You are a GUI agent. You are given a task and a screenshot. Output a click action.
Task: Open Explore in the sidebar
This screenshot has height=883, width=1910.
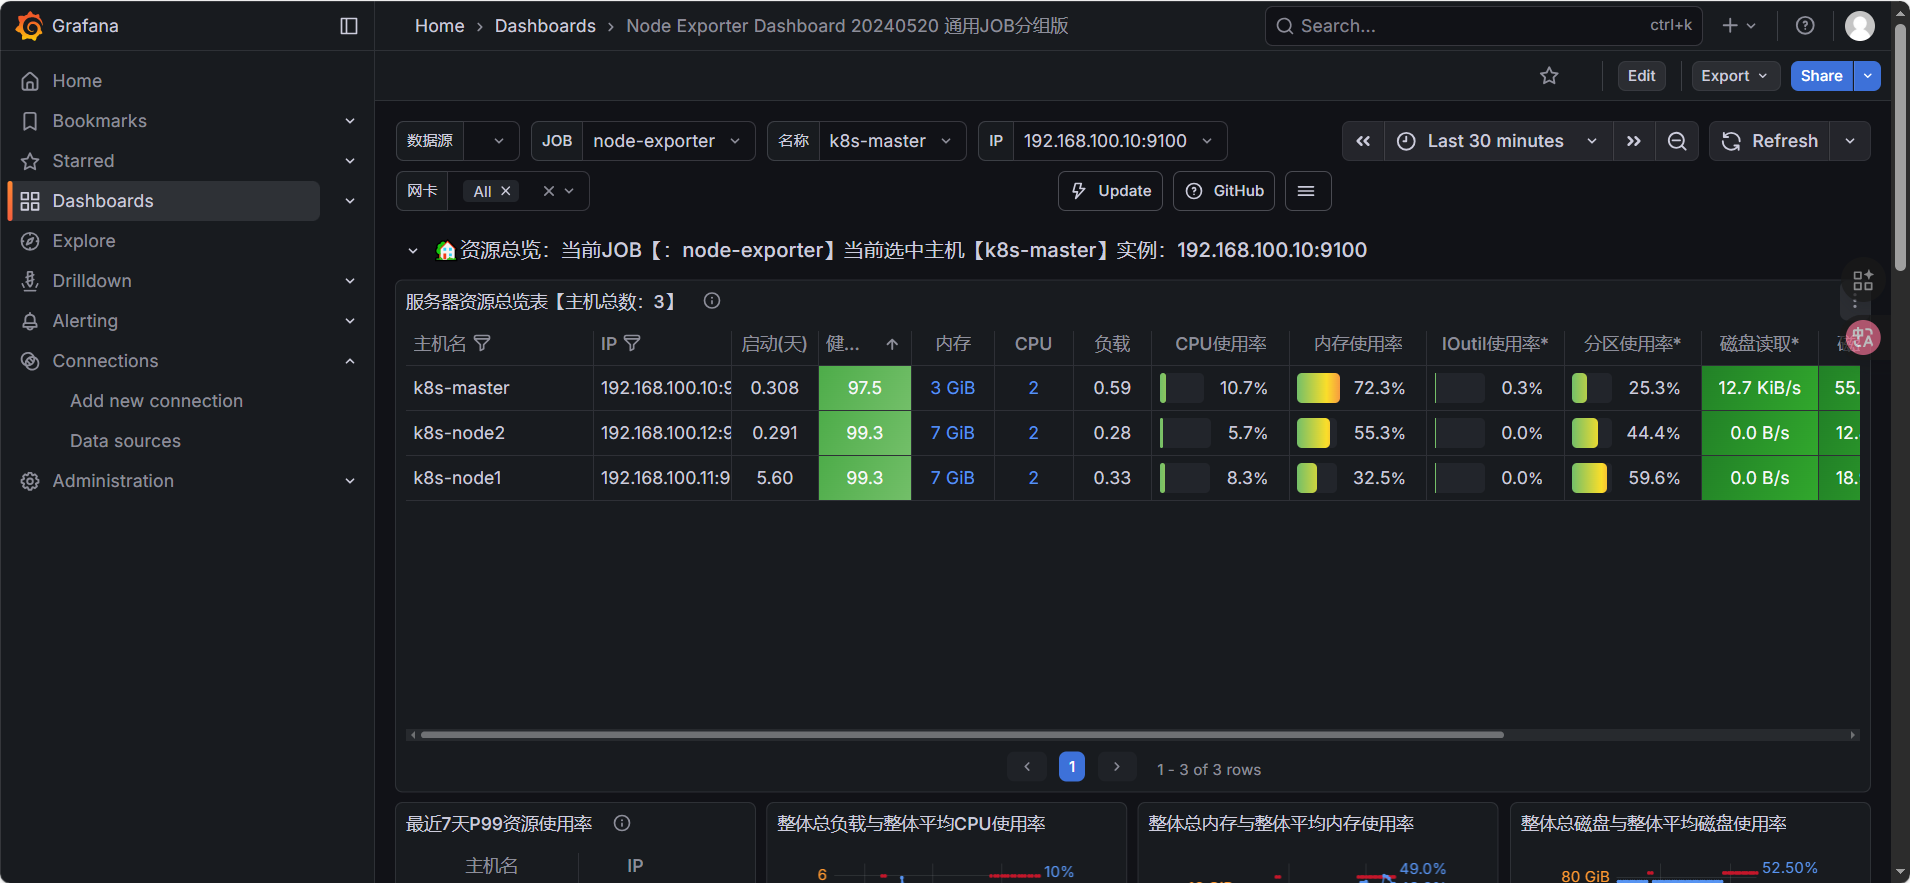(x=84, y=241)
